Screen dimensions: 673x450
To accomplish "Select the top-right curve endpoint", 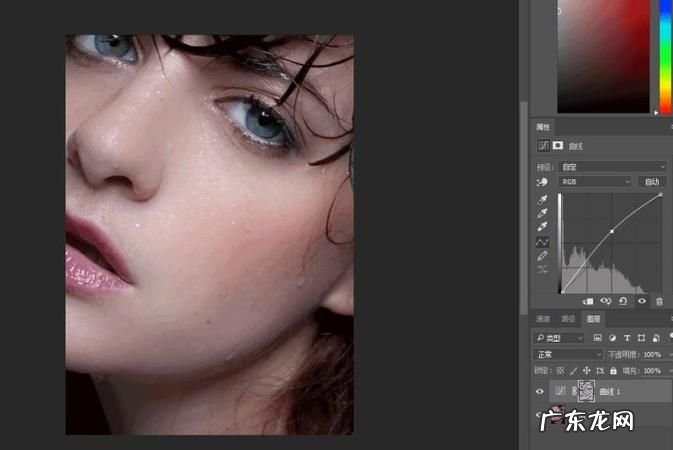I will coord(661,195).
